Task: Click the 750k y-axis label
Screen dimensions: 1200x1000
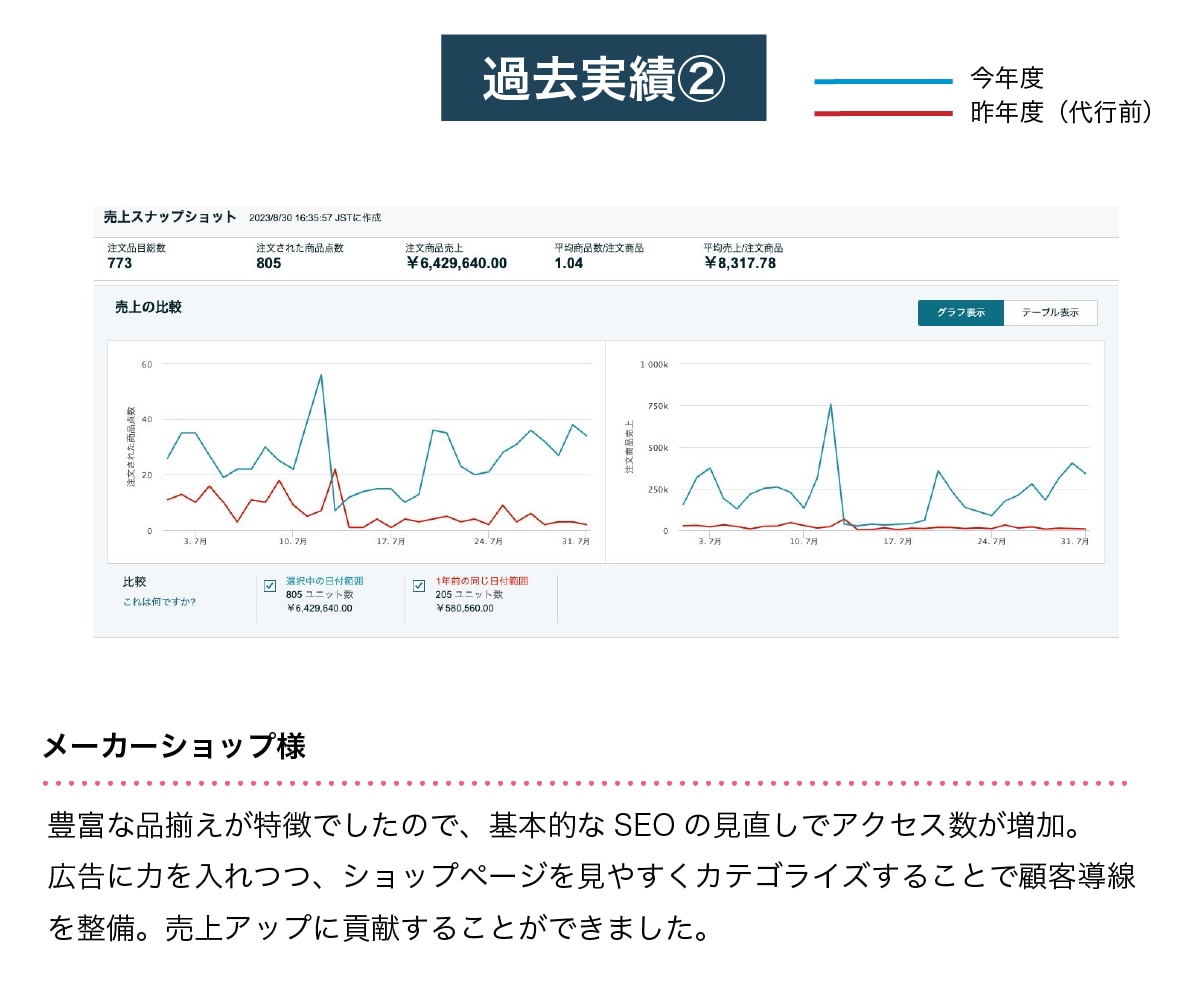Action: [656, 406]
